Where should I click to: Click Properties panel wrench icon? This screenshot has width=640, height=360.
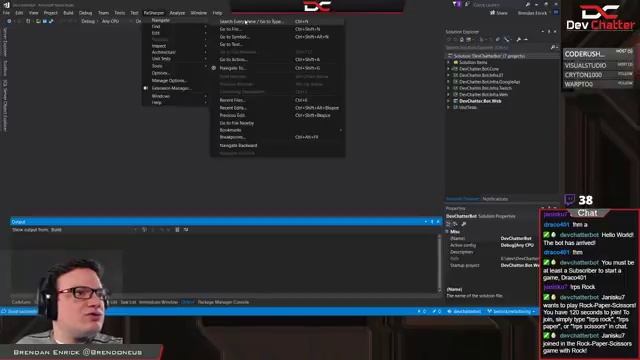[464, 224]
